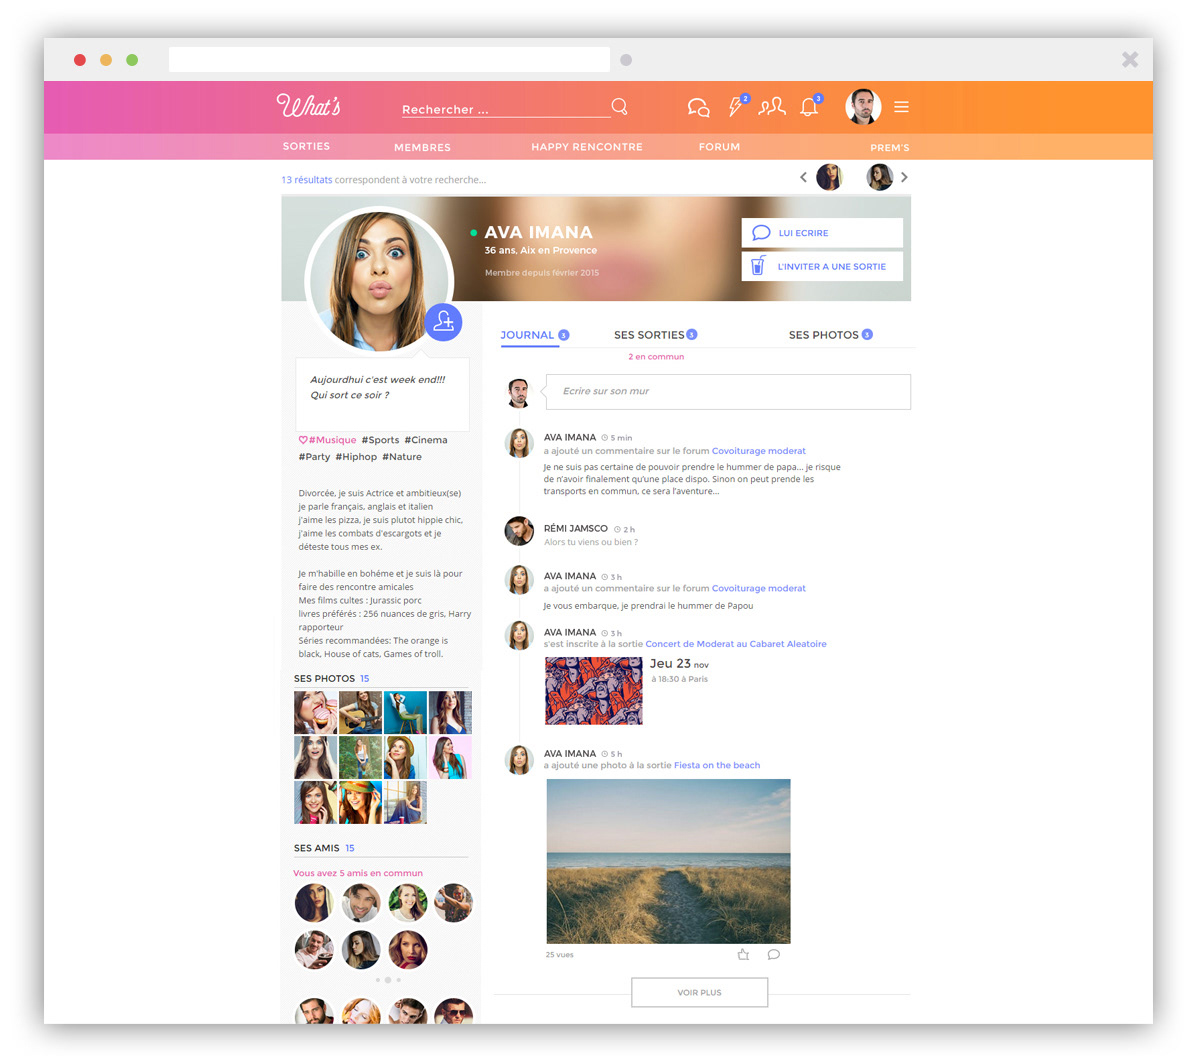Image resolution: width=1200 pixels, height=1064 pixels.
Task: Open the concert event thumbnail image
Action: [x=594, y=691]
